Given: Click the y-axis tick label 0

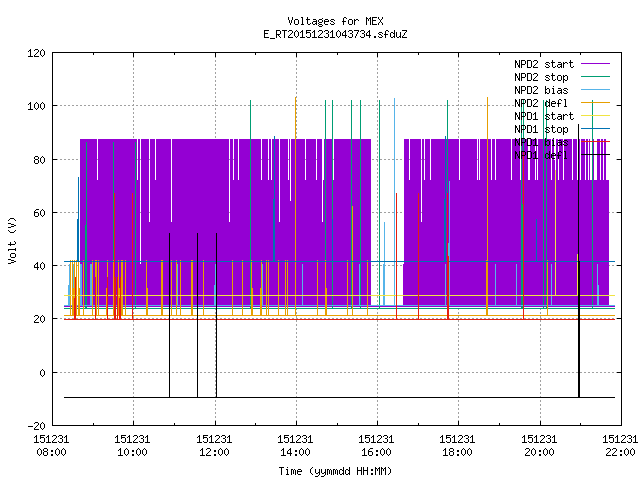Looking at the screenshot, I should [x=42, y=373].
